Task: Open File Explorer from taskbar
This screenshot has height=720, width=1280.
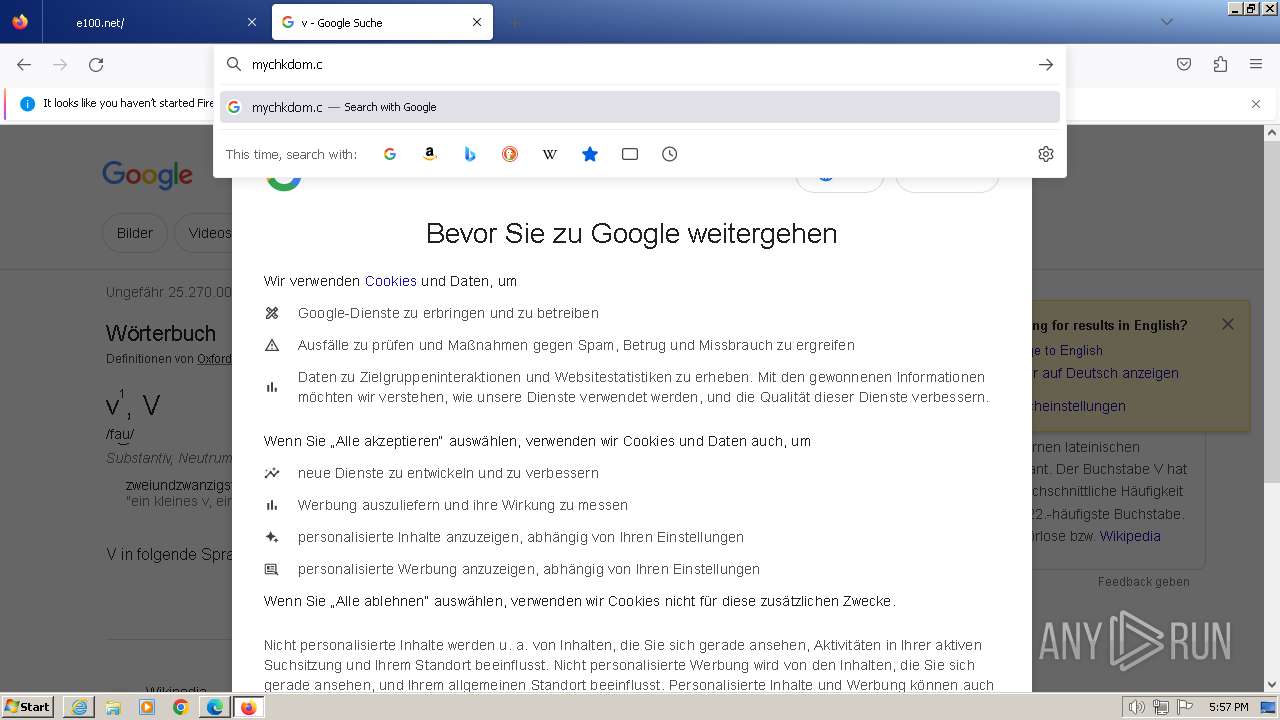Action: pos(113,707)
